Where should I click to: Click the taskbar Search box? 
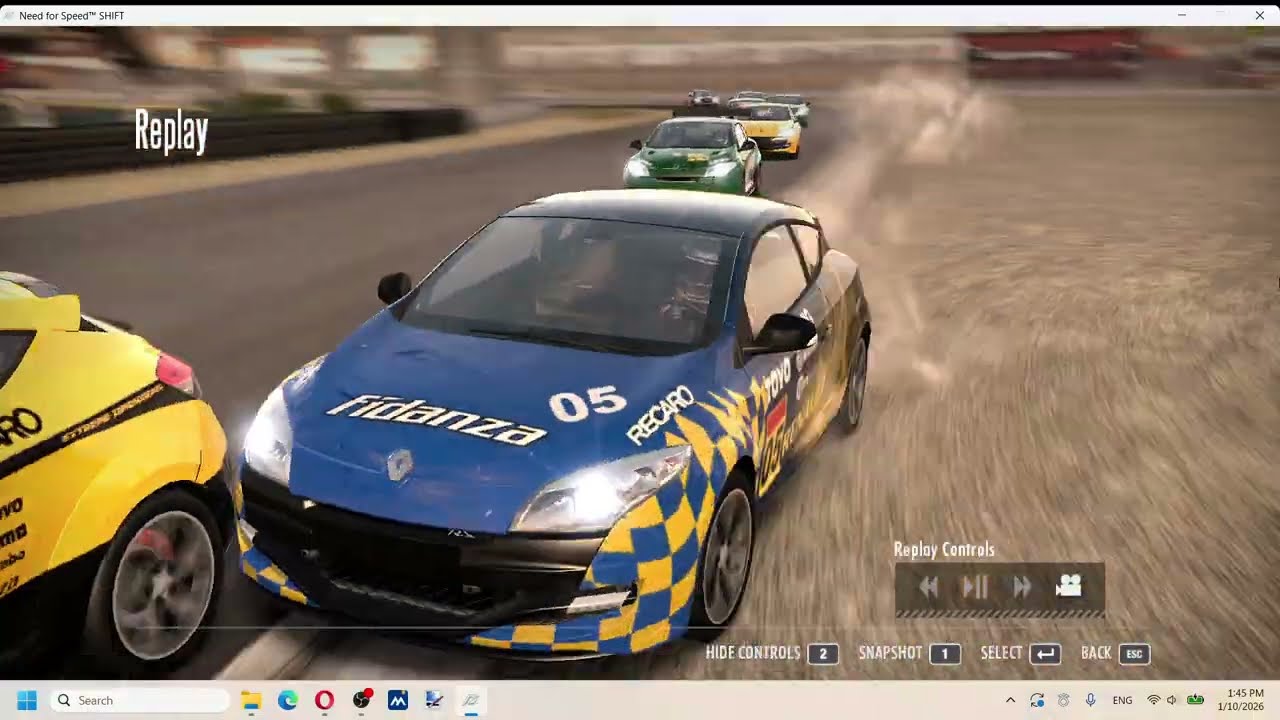click(x=139, y=700)
